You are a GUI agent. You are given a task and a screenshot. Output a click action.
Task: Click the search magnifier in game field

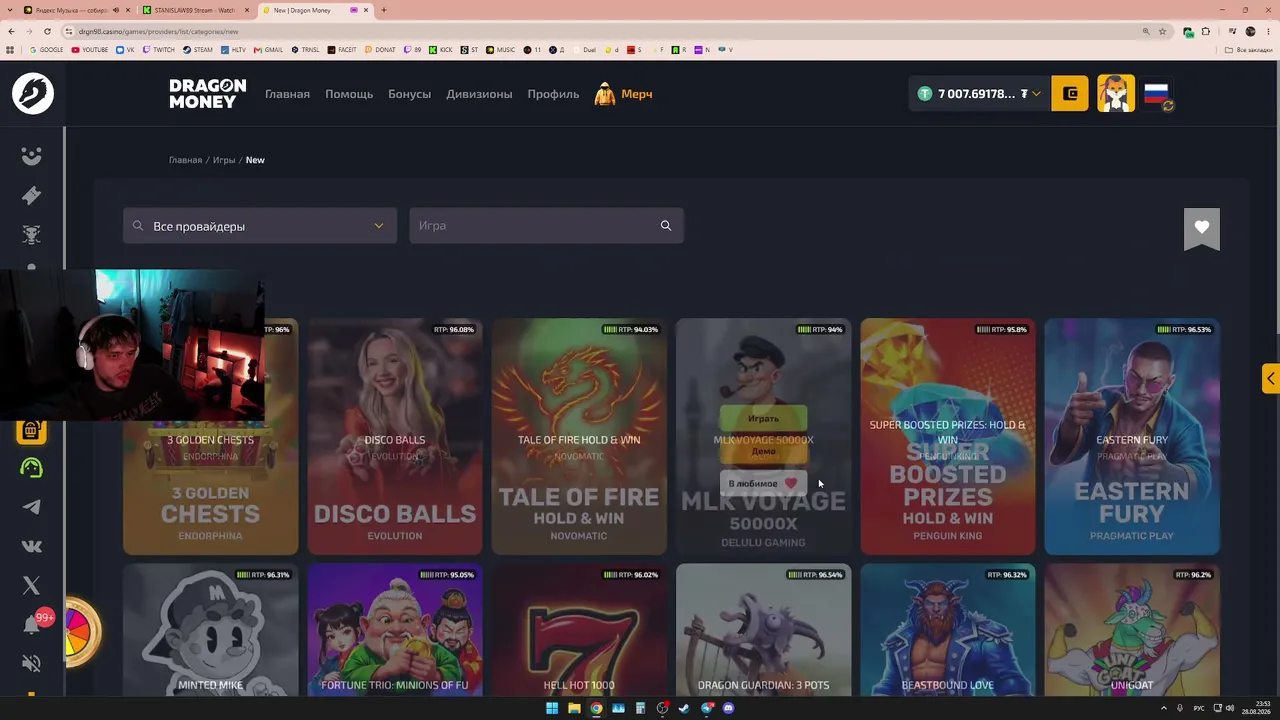click(x=666, y=226)
